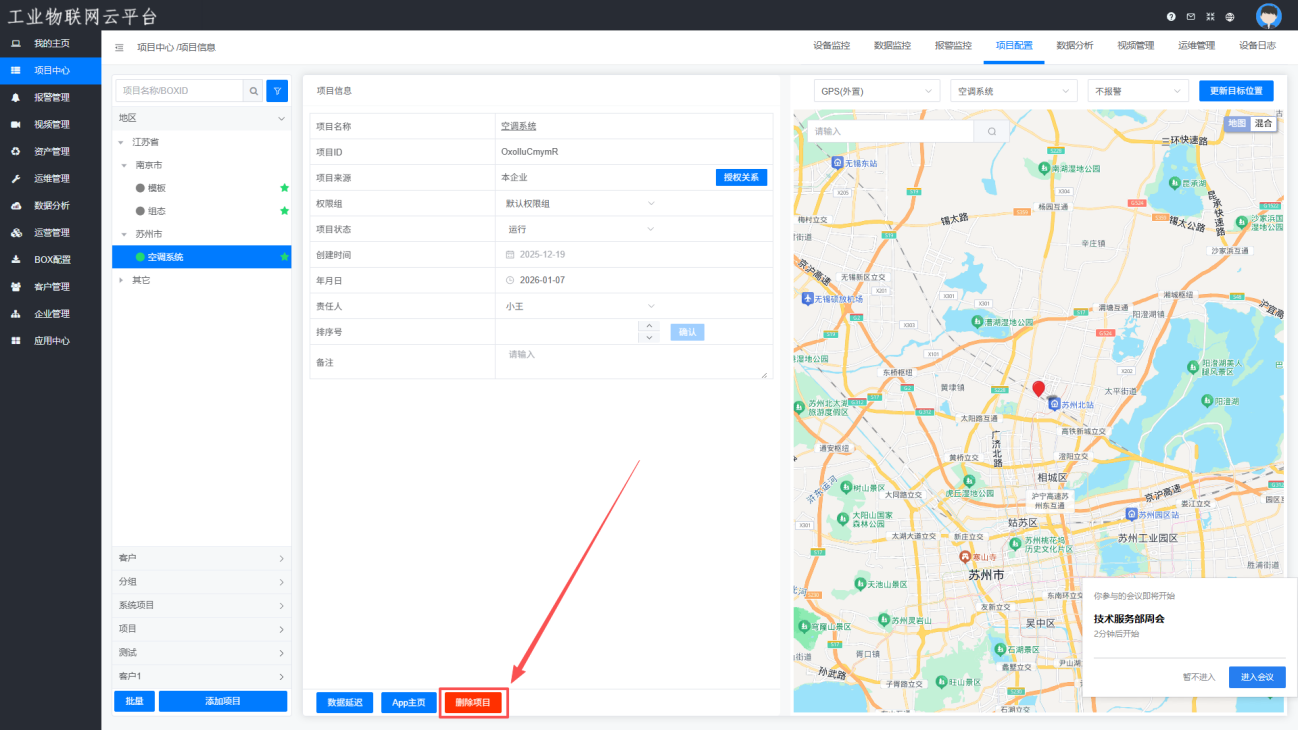
Task: Open 报警管理 in the left sidebar
Action: [x=51, y=98]
